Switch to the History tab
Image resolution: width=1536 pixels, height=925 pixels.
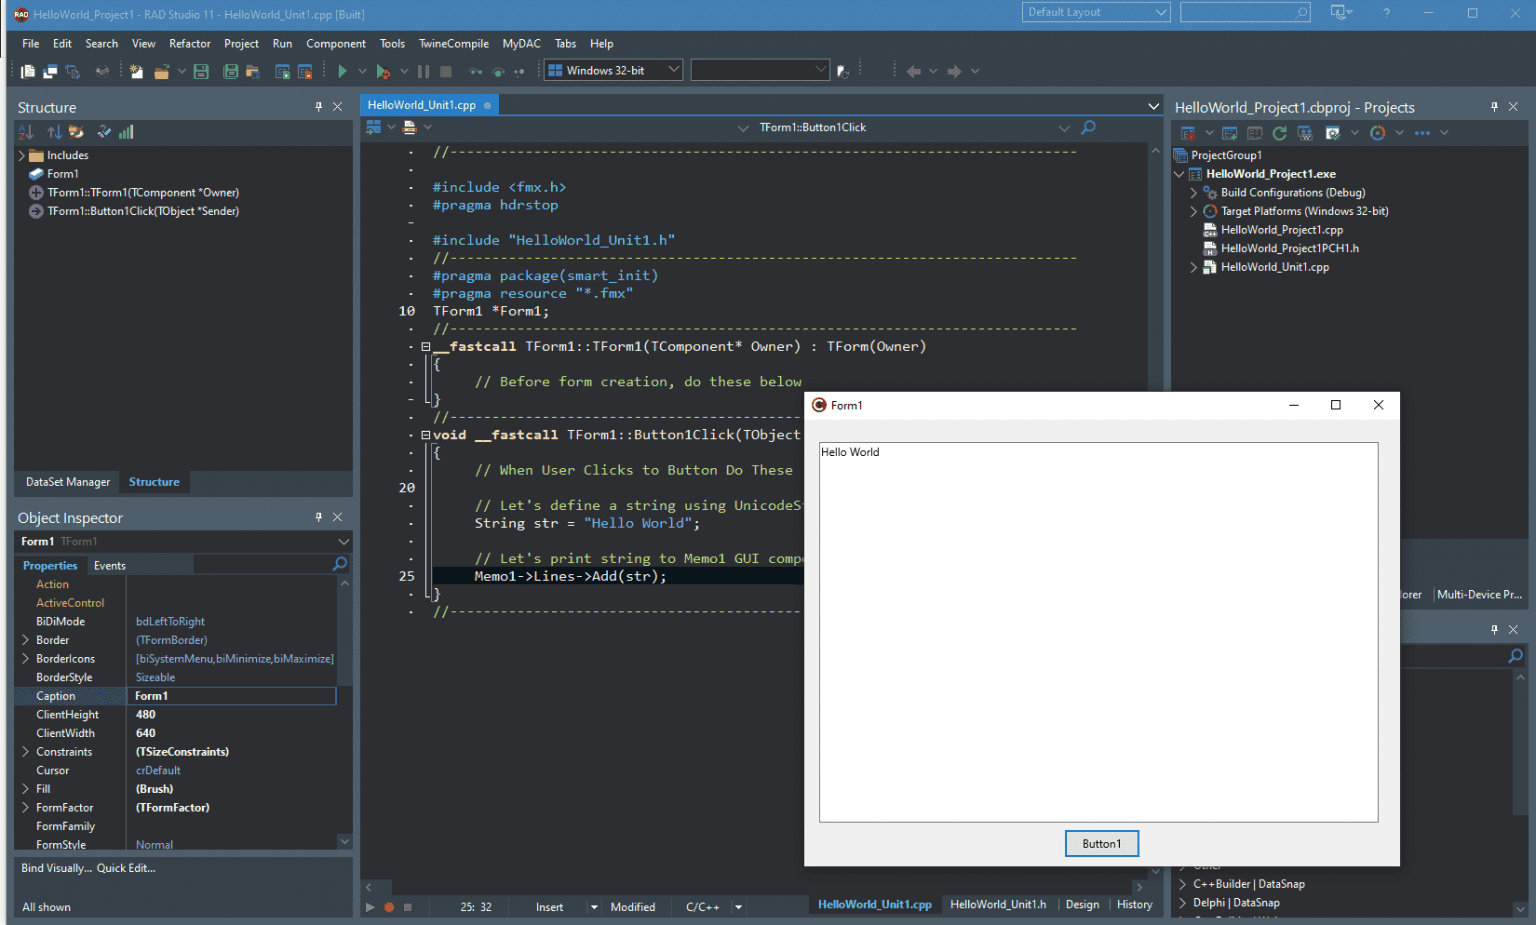click(1134, 904)
